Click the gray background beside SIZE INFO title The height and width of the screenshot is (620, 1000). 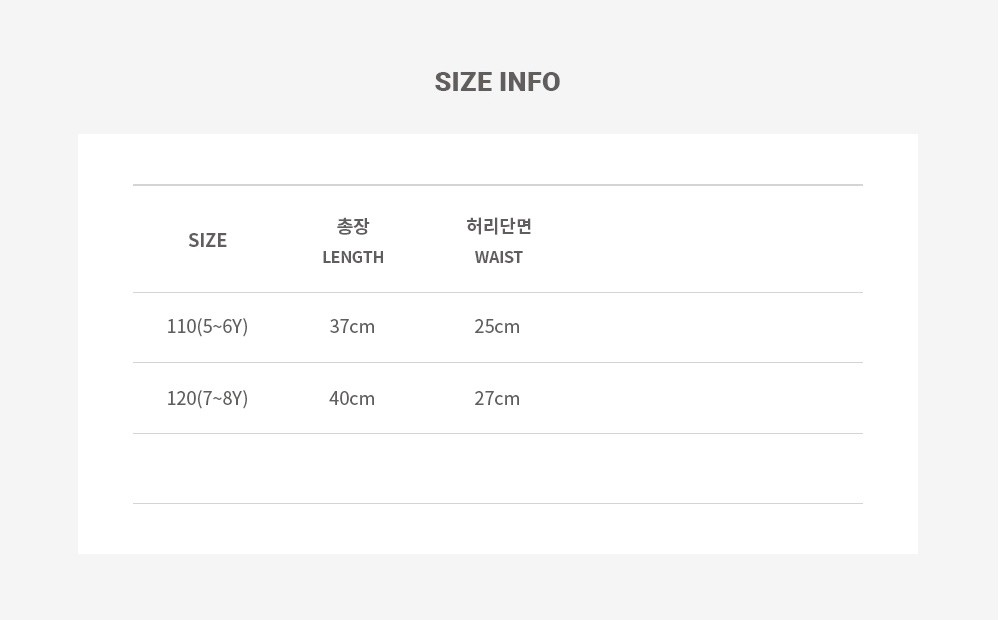765,82
